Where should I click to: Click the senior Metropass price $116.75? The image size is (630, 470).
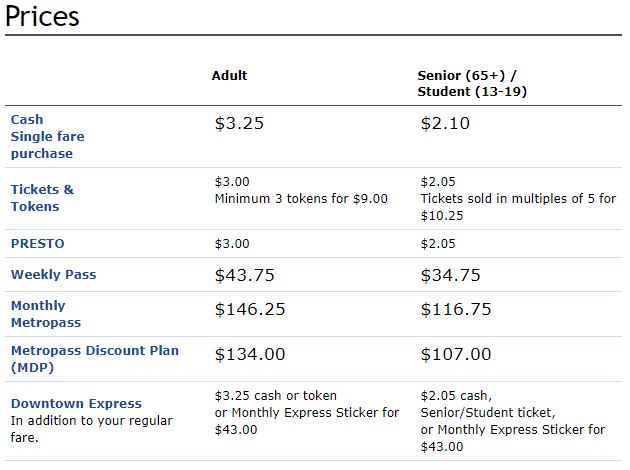pos(456,310)
